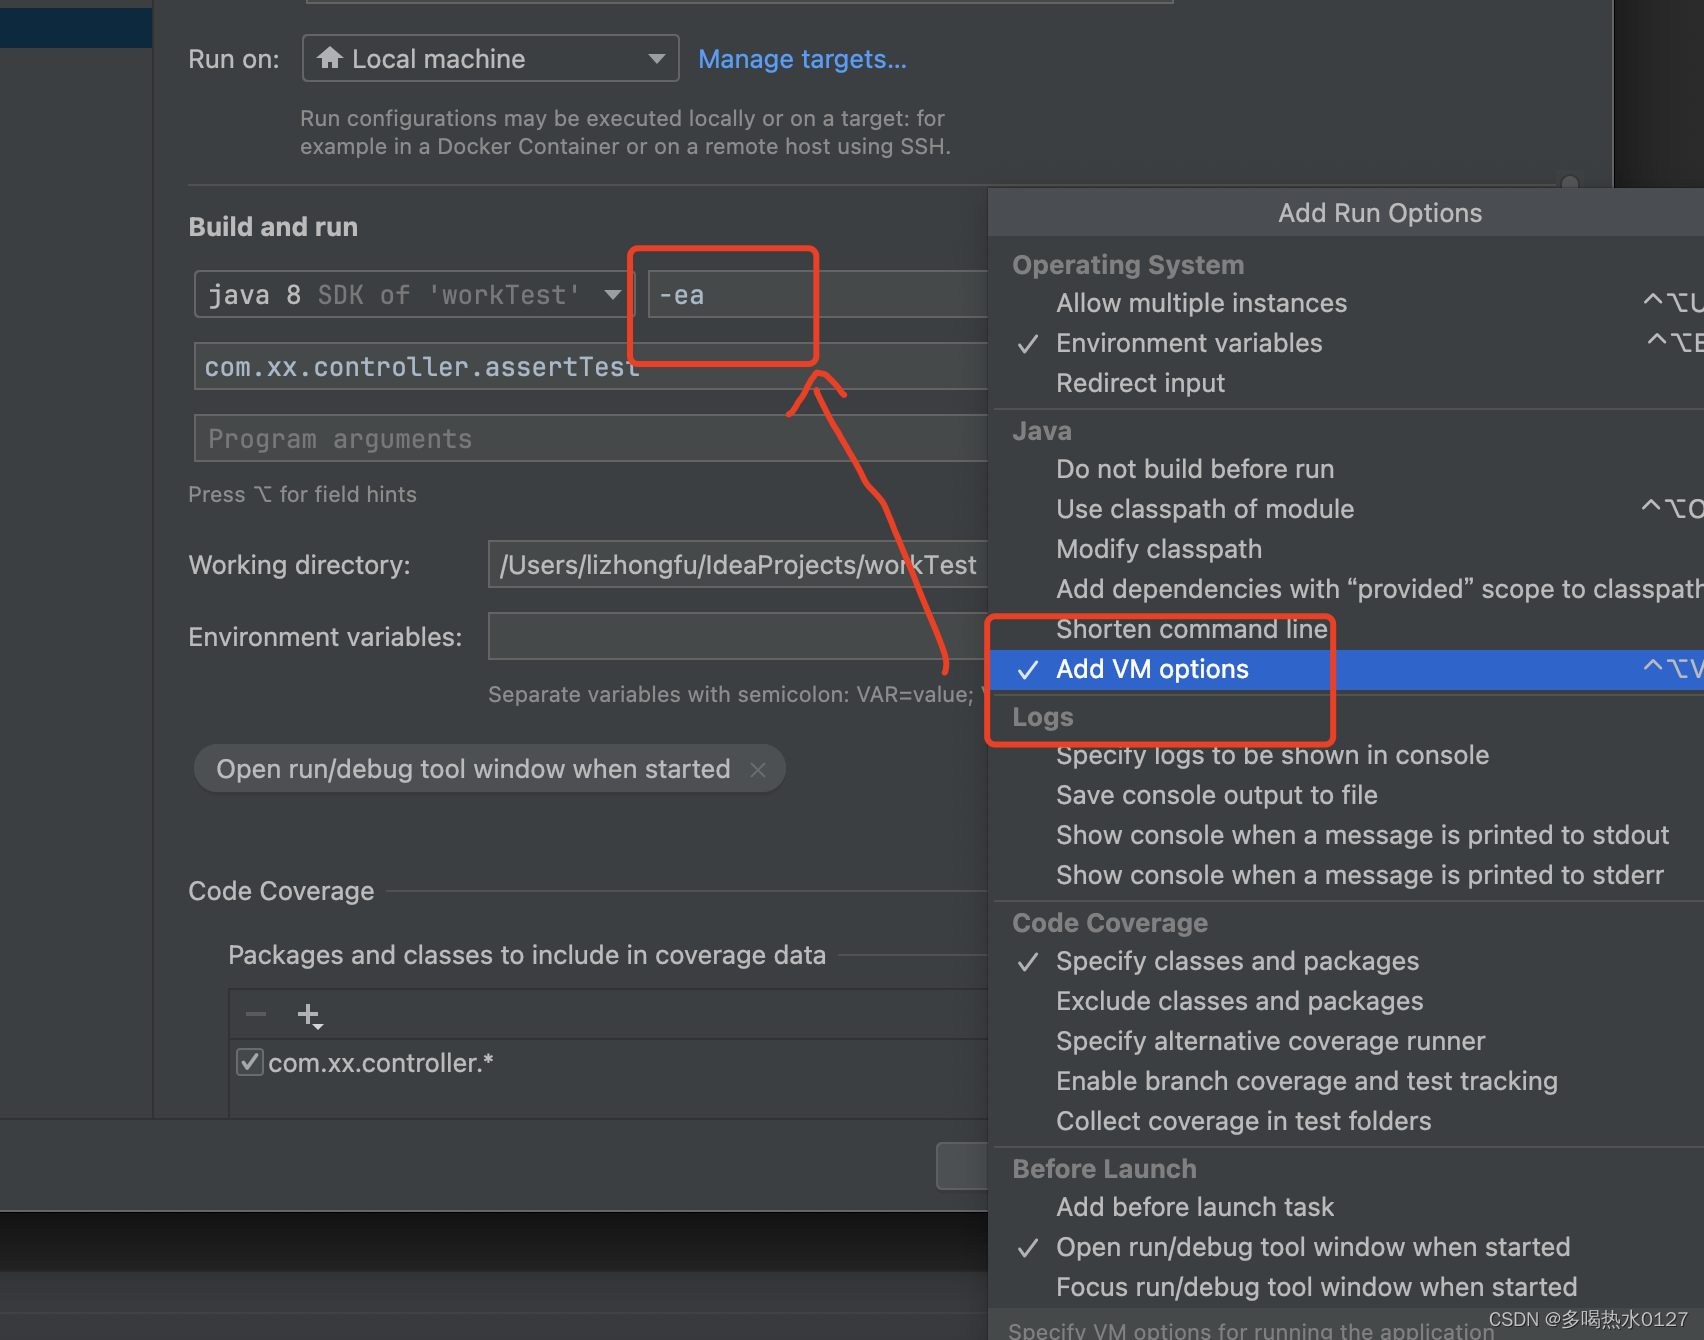Open the Run on target dropdown
This screenshot has width=1704, height=1340.
coord(489,58)
